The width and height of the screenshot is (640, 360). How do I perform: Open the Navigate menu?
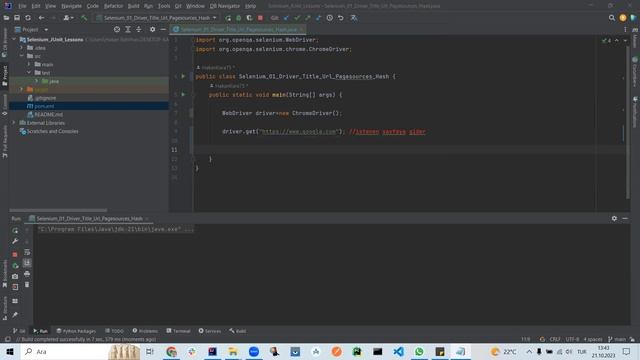71,6
